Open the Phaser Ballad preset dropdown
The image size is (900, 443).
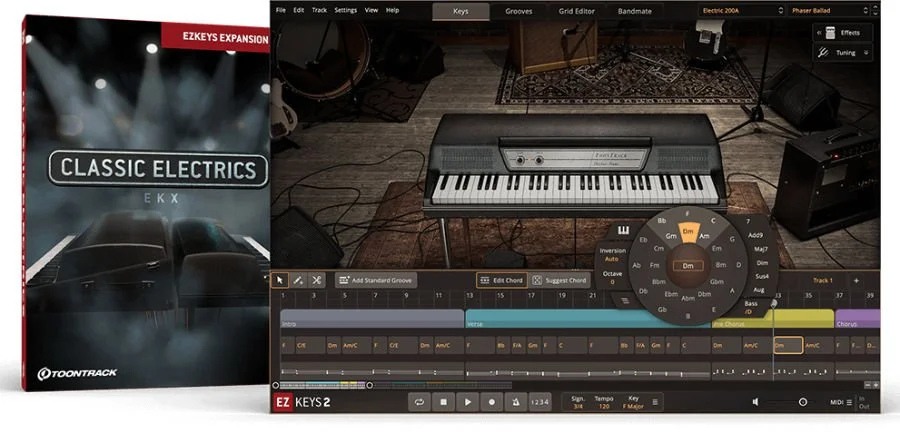830,10
